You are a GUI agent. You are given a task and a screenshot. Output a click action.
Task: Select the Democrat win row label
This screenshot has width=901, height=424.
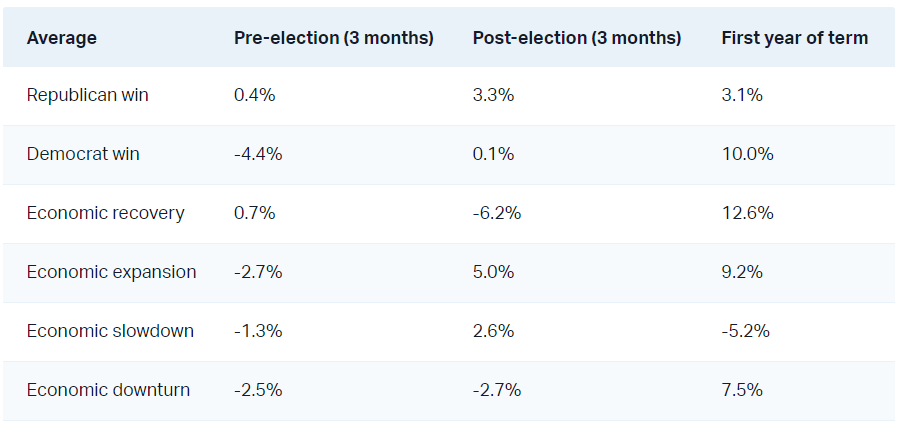pyautogui.click(x=83, y=154)
